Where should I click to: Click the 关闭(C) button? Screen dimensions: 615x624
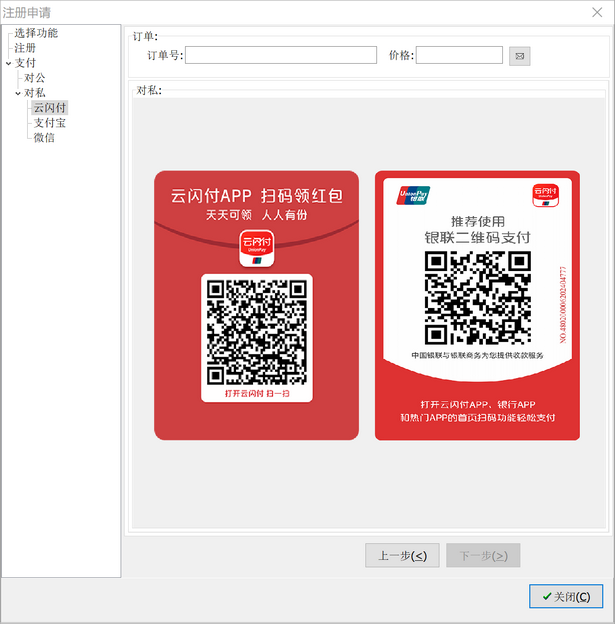pyautogui.click(x=566, y=596)
